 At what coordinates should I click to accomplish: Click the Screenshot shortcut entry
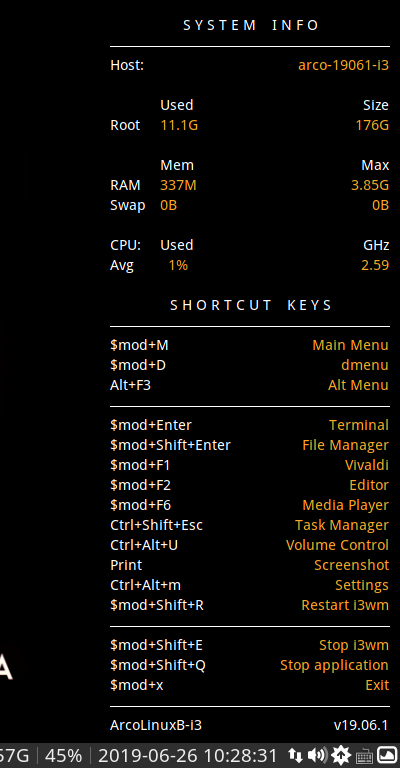352,565
